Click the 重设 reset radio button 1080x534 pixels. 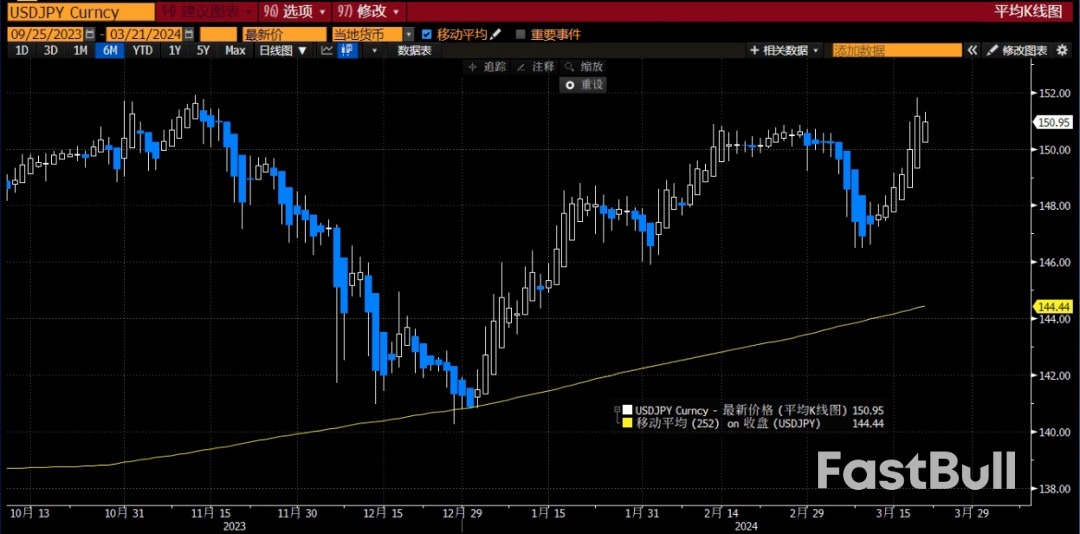click(x=569, y=85)
